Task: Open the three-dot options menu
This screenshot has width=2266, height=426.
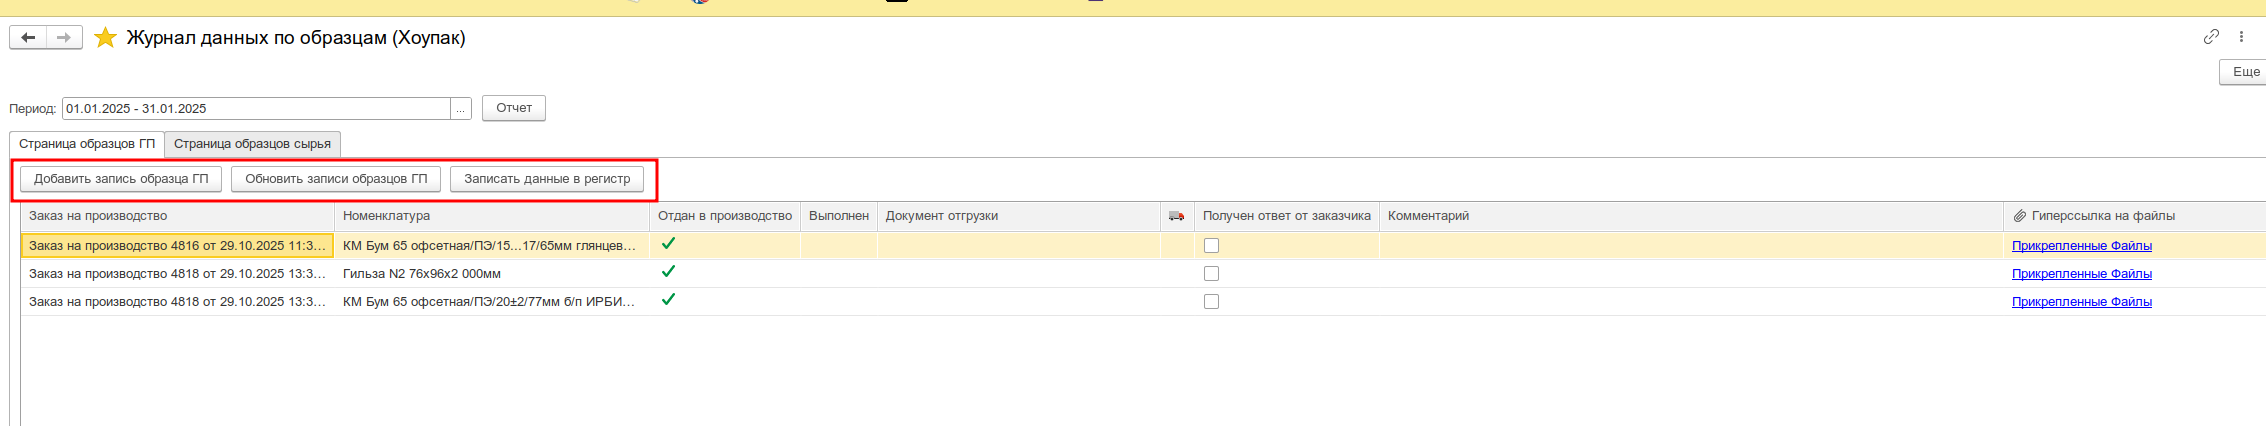Action: coord(2241,37)
